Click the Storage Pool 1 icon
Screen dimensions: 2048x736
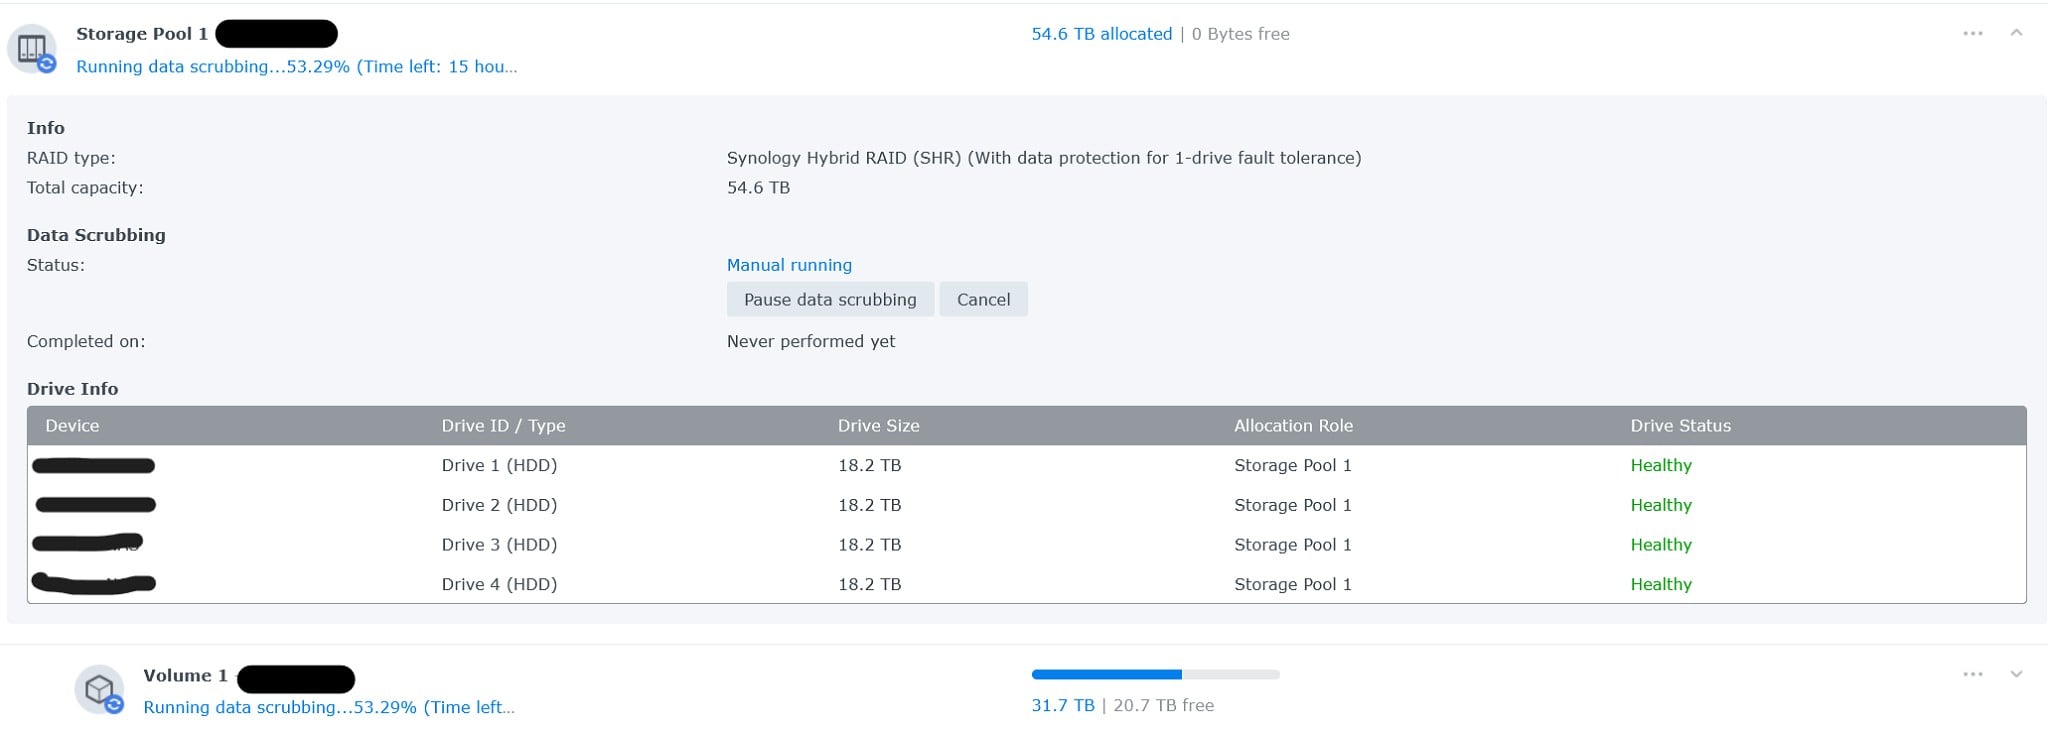coord(33,49)
